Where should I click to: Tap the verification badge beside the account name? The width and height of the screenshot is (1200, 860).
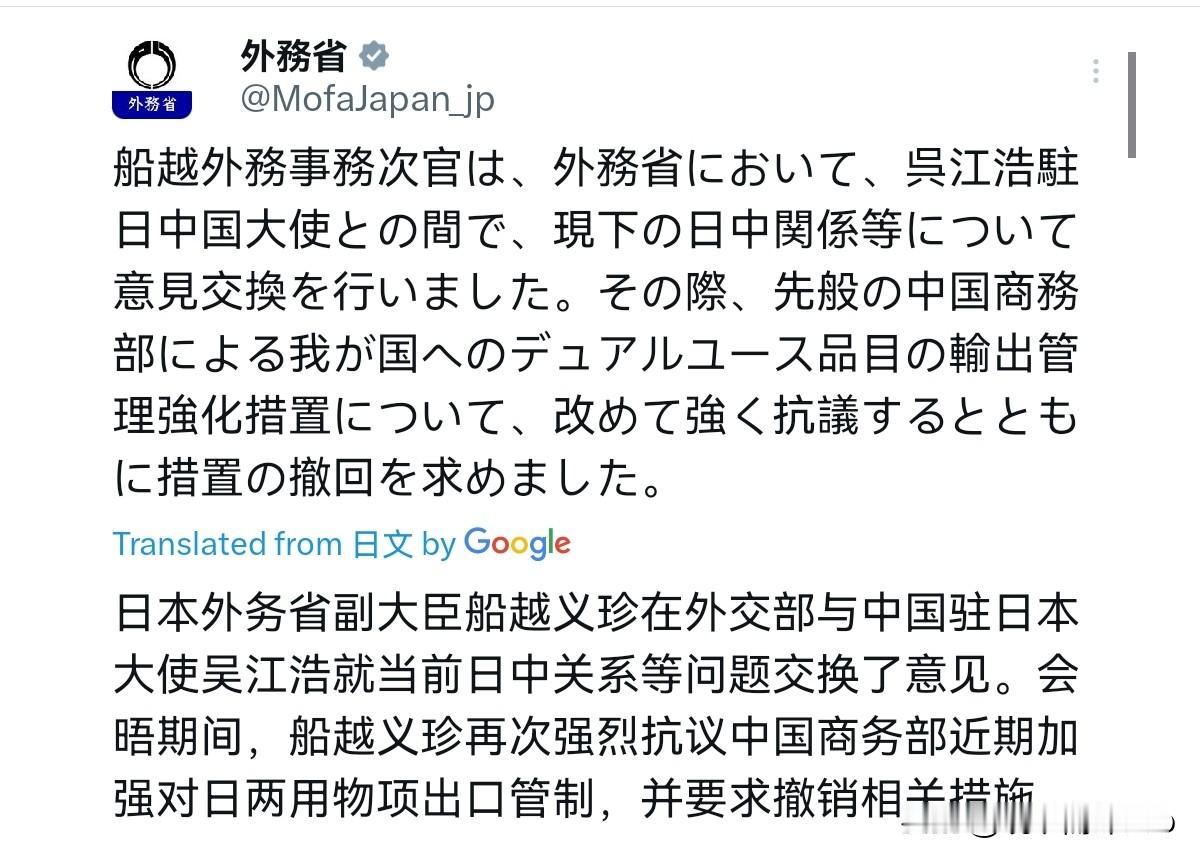[x=374, y=58]
